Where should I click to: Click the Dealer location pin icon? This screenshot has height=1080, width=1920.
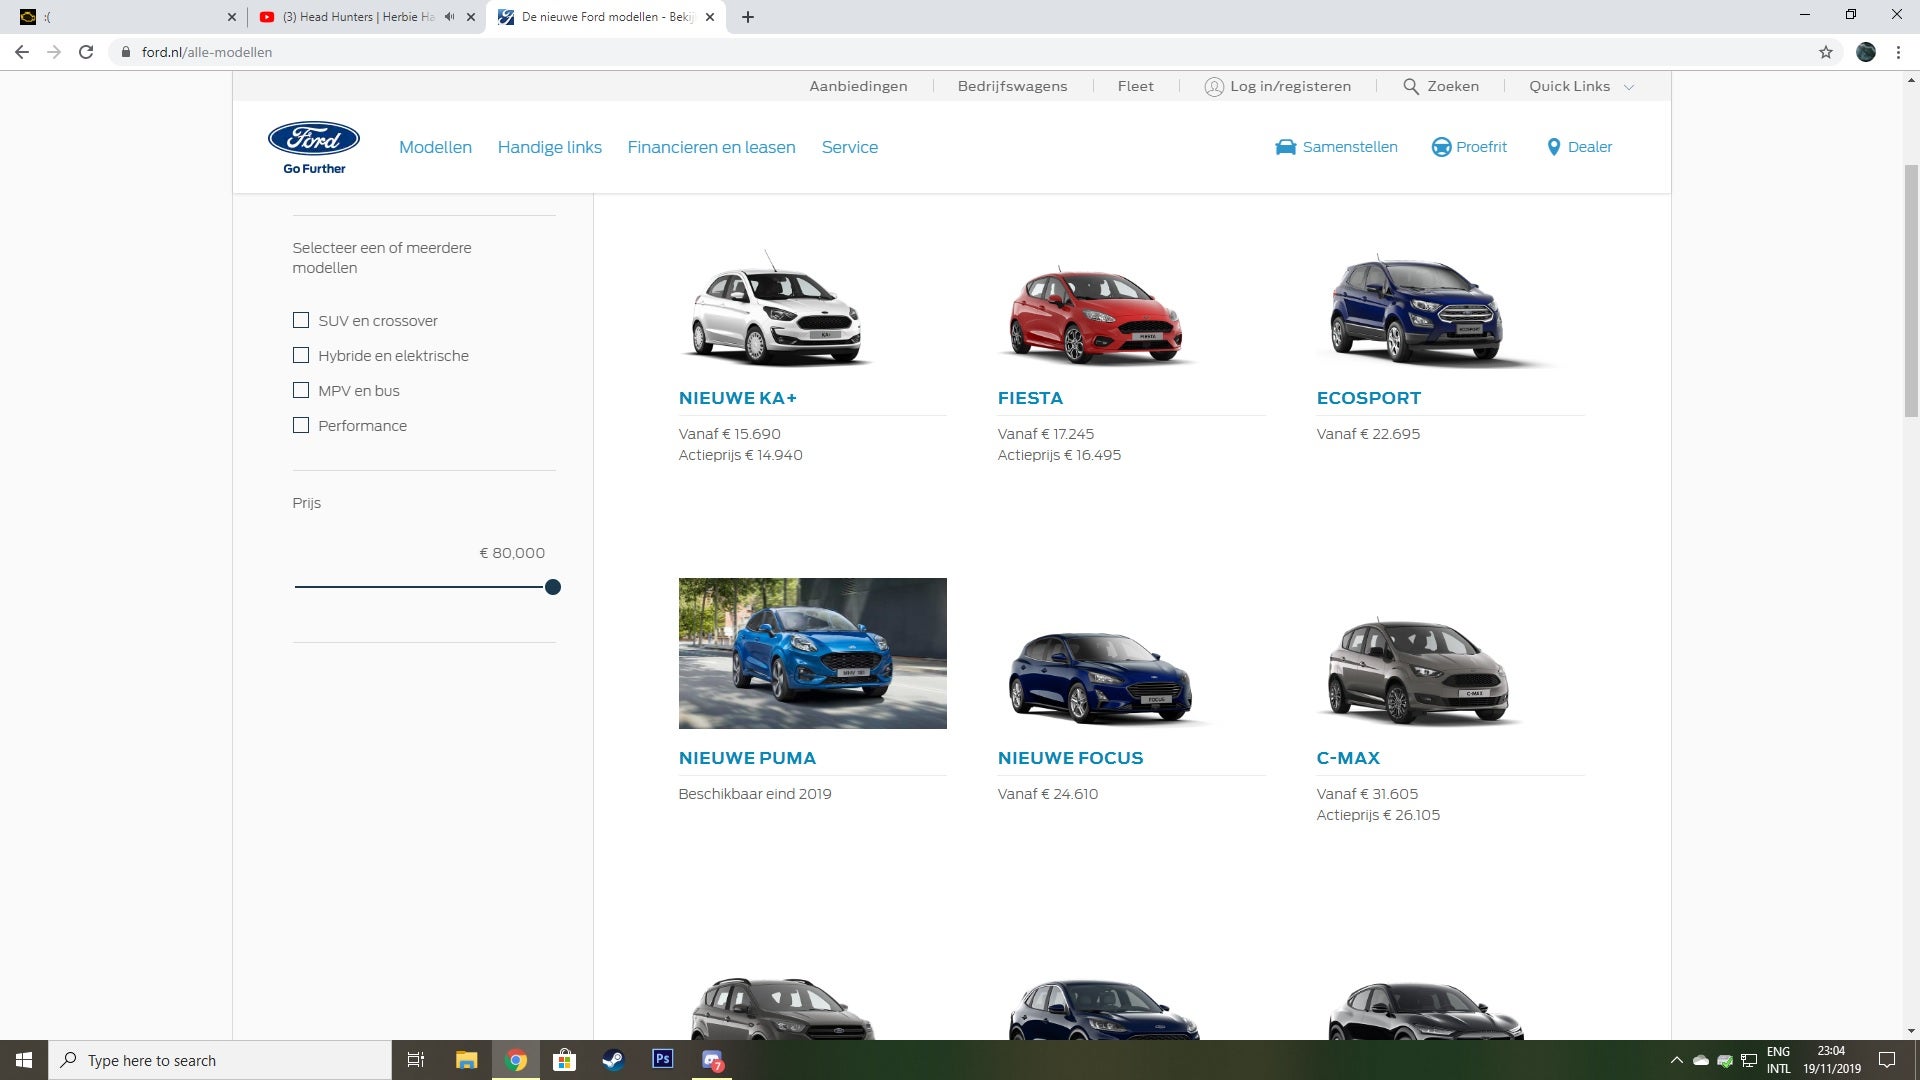1553,147
